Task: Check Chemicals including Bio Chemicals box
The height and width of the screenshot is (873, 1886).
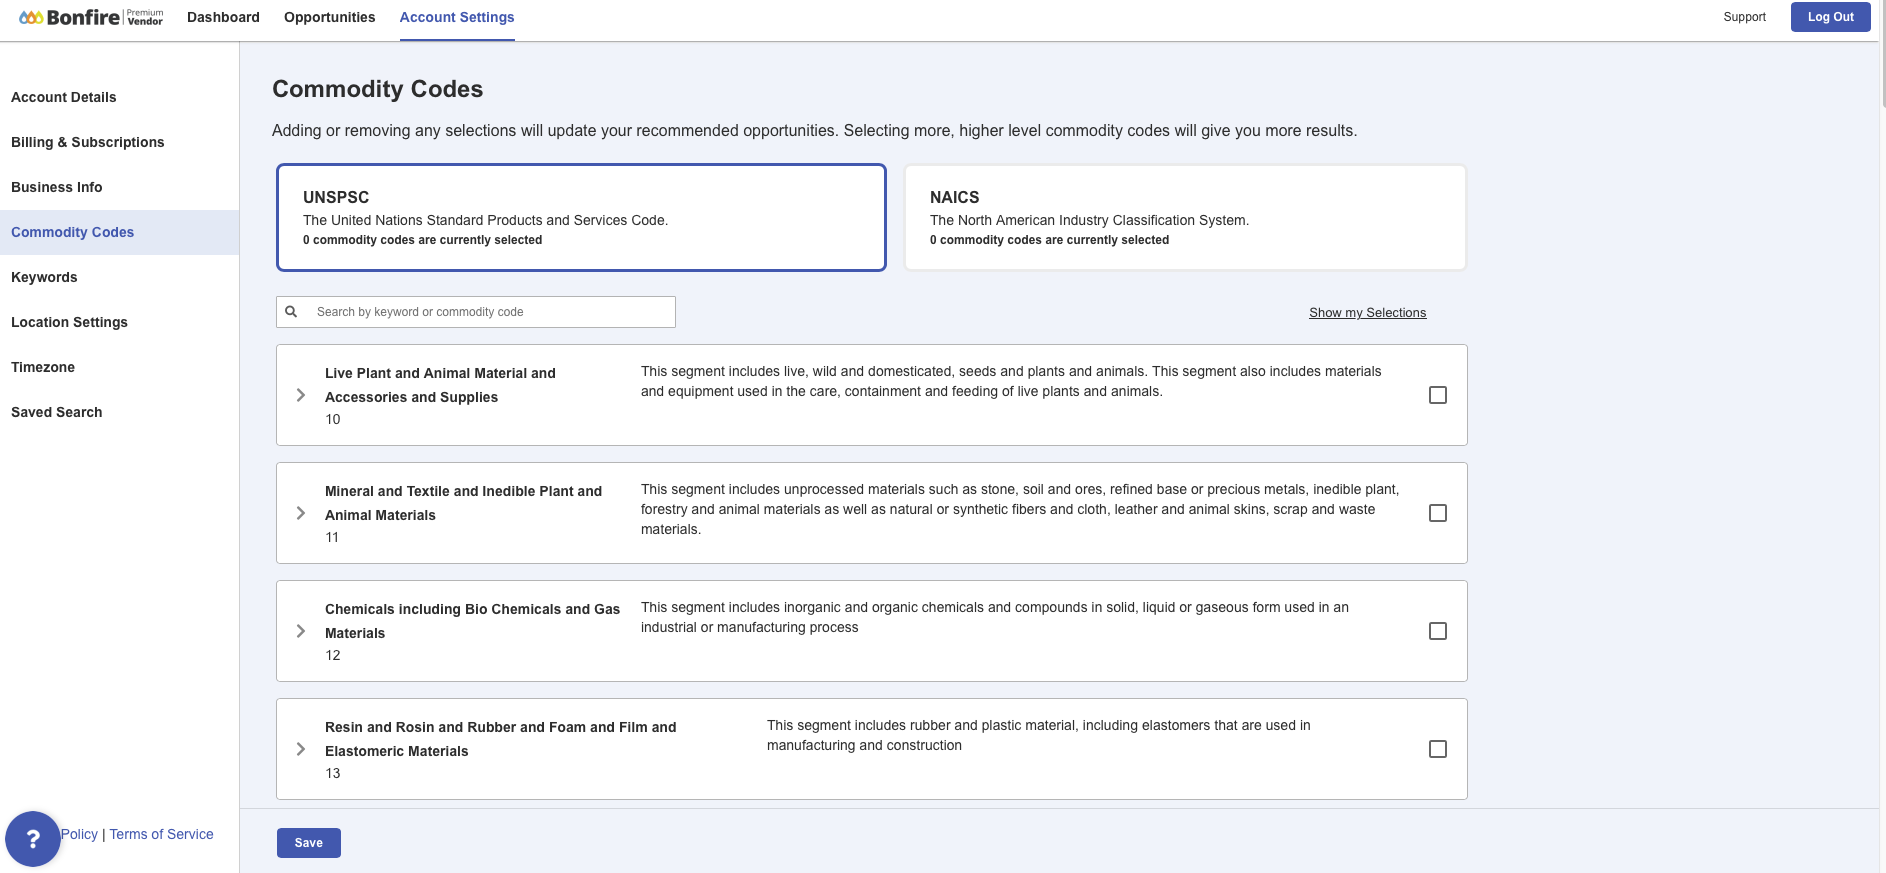Action: [1438, 631]
